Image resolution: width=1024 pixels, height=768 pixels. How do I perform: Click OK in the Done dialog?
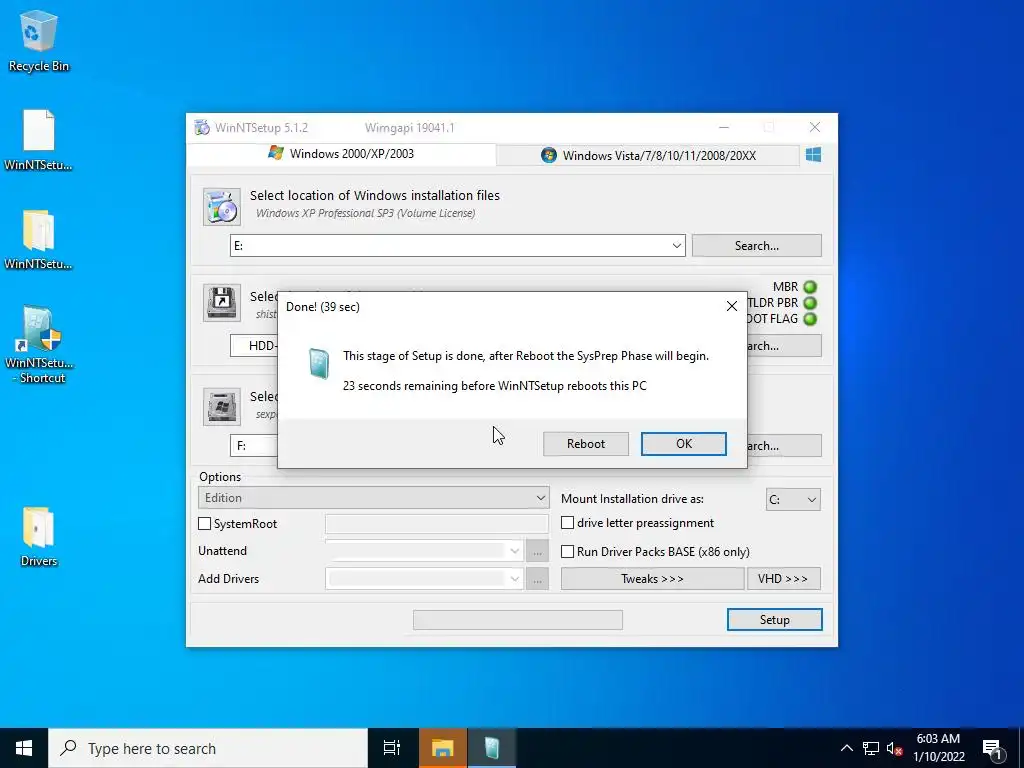[x=684, y=444]
